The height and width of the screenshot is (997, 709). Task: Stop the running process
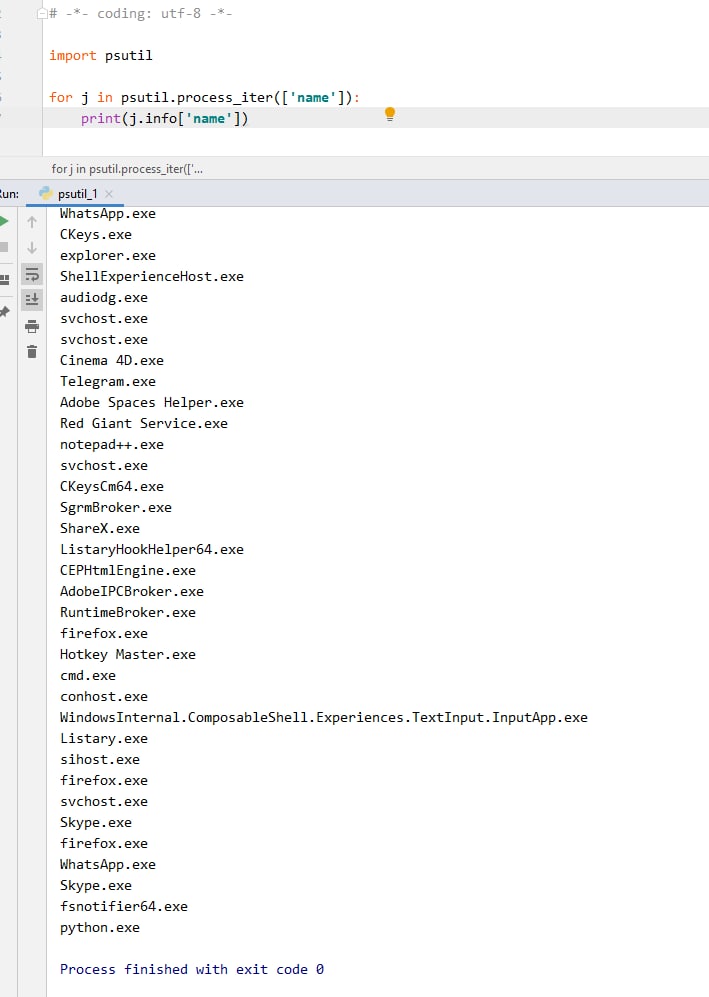pyautogui.click(x=4, y=247)
